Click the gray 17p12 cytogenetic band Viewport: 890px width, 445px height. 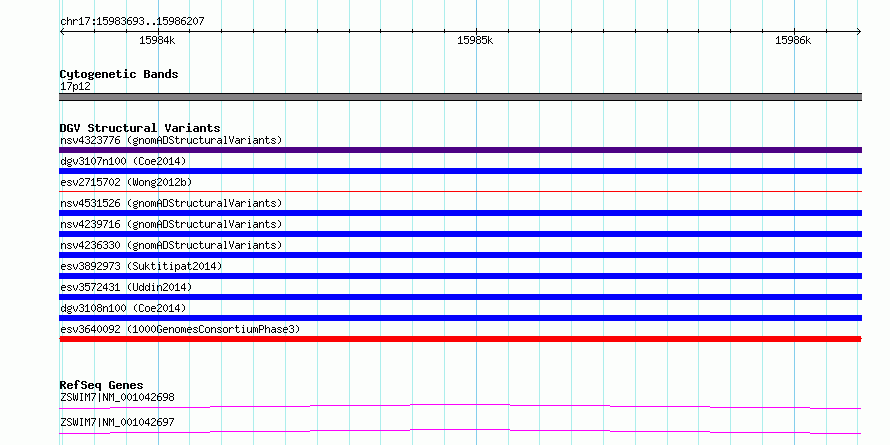(x=460, y=97)
